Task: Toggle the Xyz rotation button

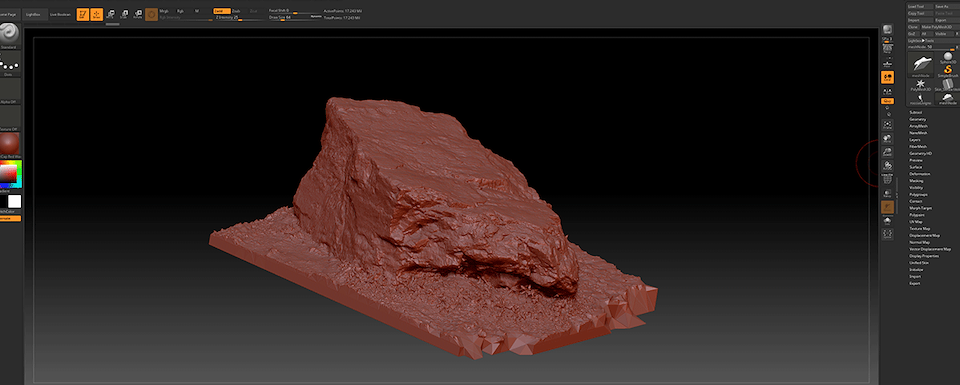Action: coord(887,100)
